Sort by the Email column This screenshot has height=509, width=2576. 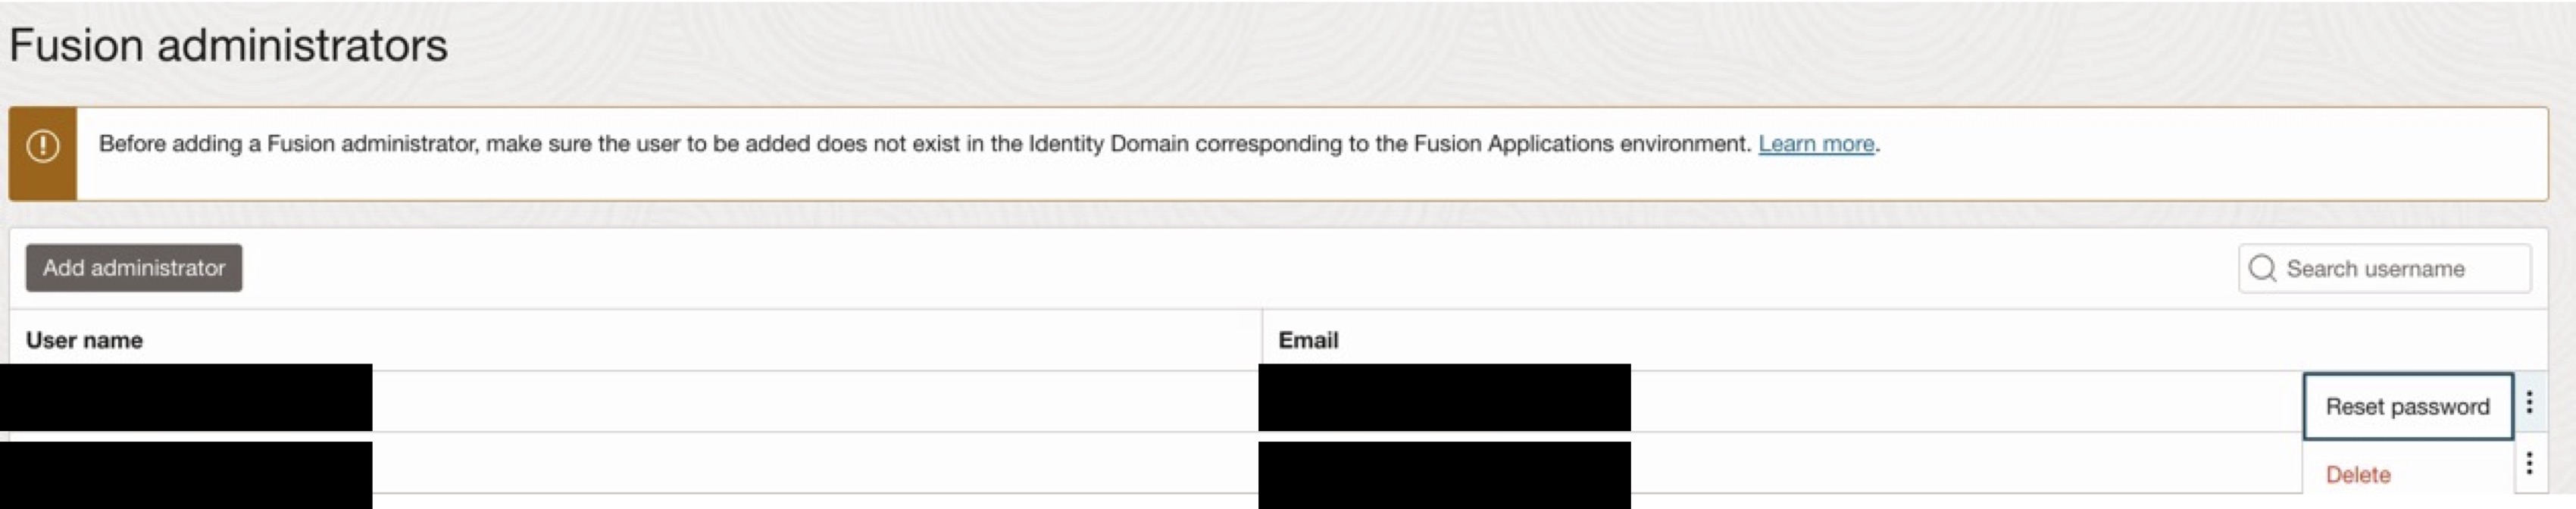click(1311, 340)
